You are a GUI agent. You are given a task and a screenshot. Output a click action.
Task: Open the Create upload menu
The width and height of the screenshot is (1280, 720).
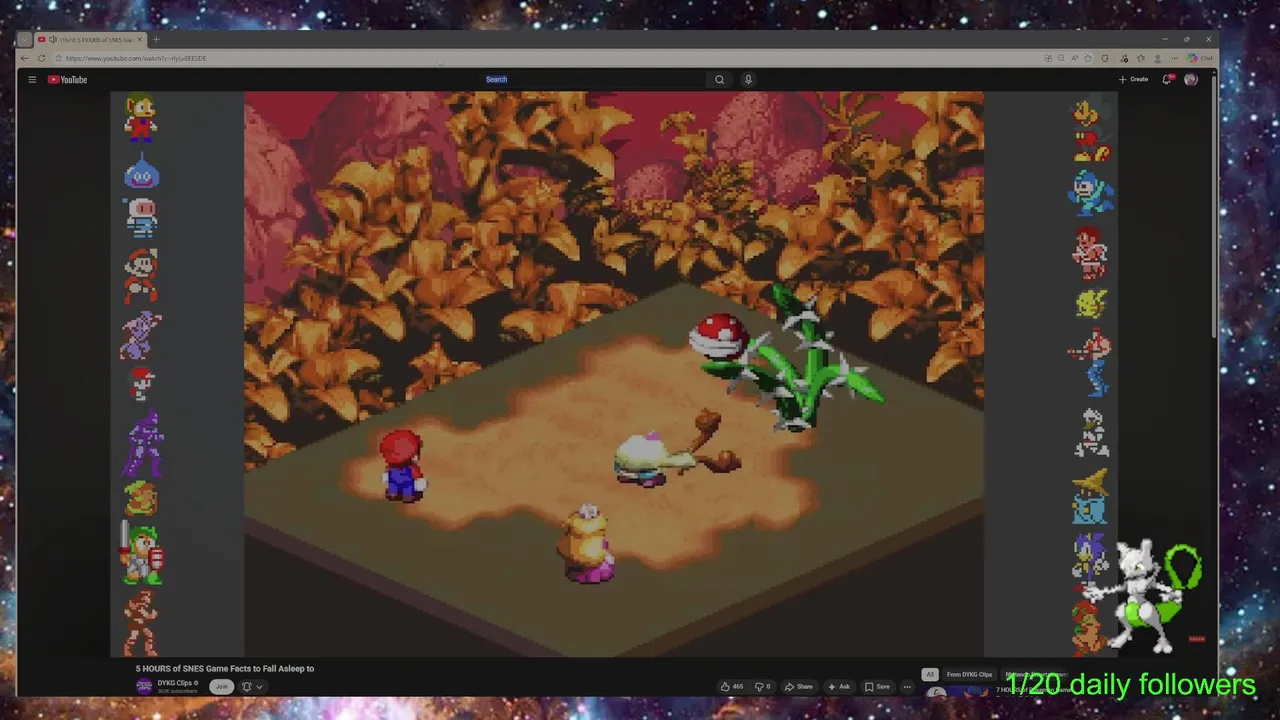1134,79
